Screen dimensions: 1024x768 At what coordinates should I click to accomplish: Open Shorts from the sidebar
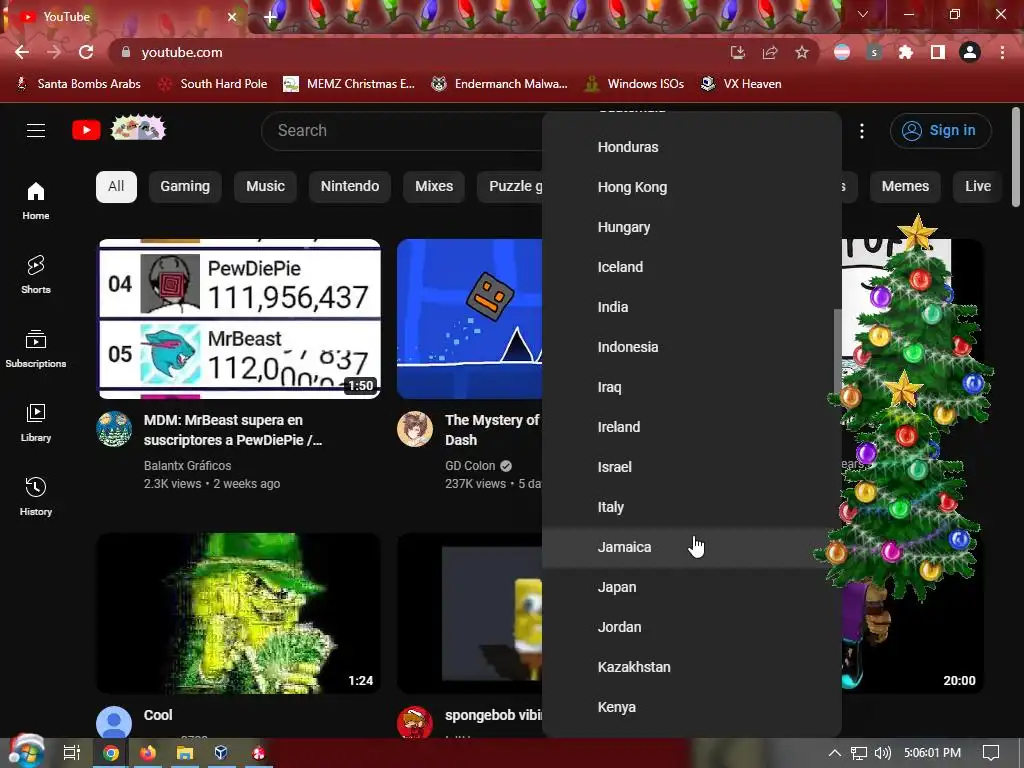[x=36, y=274]
